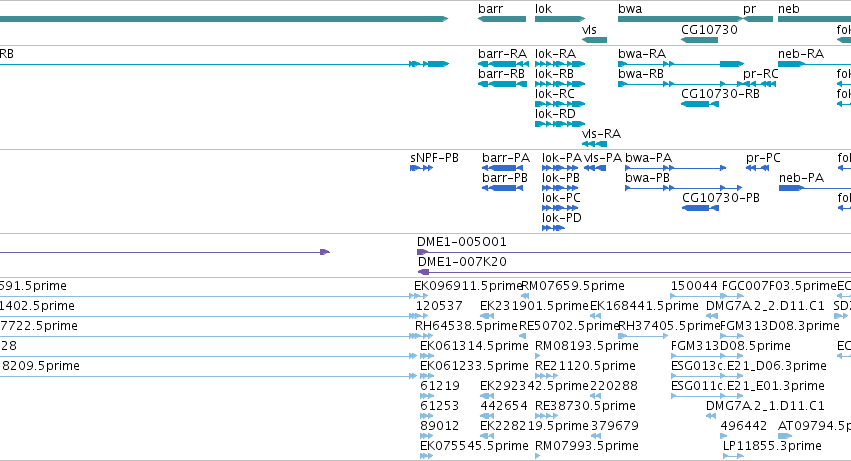The width and height of the screenshot is (851, 461).
Task: Click the pr gene feature
Action: pyautogui.click(x=758, y=19)
